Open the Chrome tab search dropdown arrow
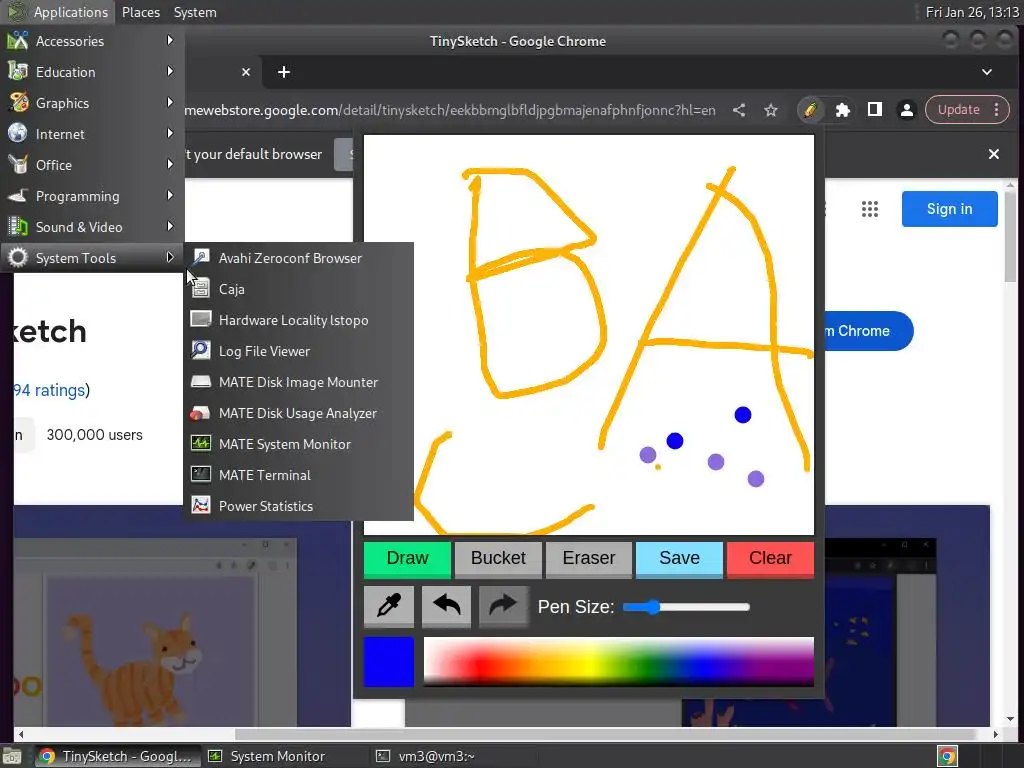This screenshot has height=768, width=1024. click(987, 72)
